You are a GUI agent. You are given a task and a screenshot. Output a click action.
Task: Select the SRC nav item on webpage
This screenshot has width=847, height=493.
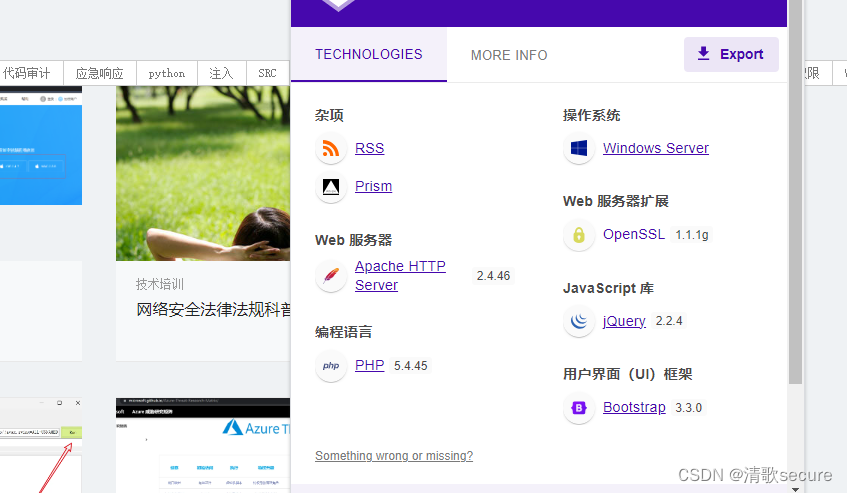point(267,73)
